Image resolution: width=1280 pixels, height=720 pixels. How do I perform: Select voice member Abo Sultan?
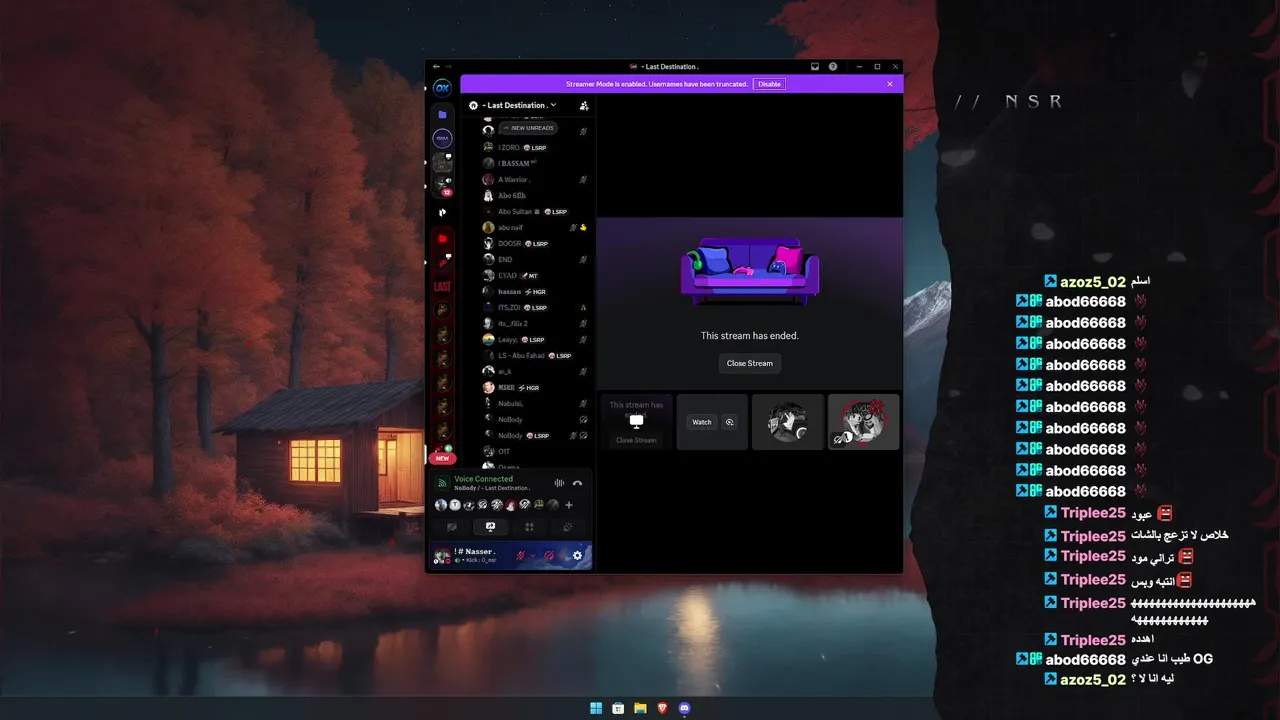click(x=535, y=211)
